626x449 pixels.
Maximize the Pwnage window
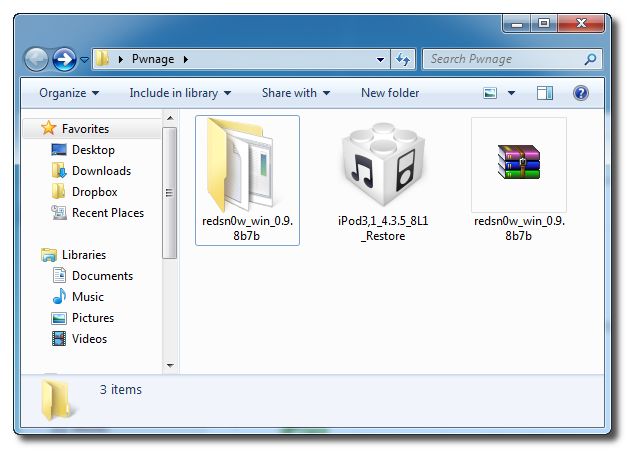tap(543, 24)
